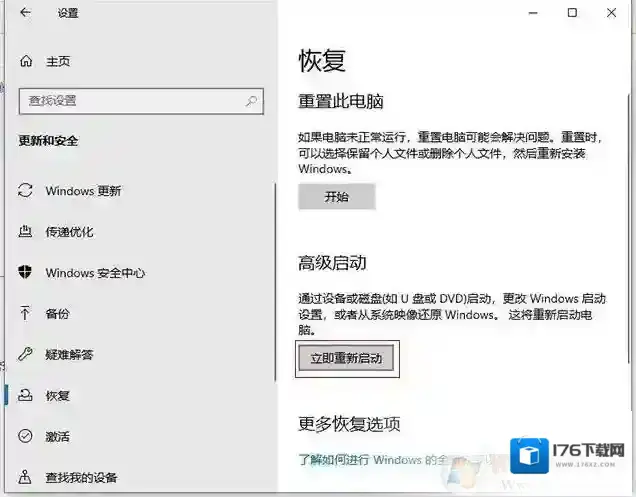
Task: Click the 查找设置 search field
Action: click(x=141, y=101)
